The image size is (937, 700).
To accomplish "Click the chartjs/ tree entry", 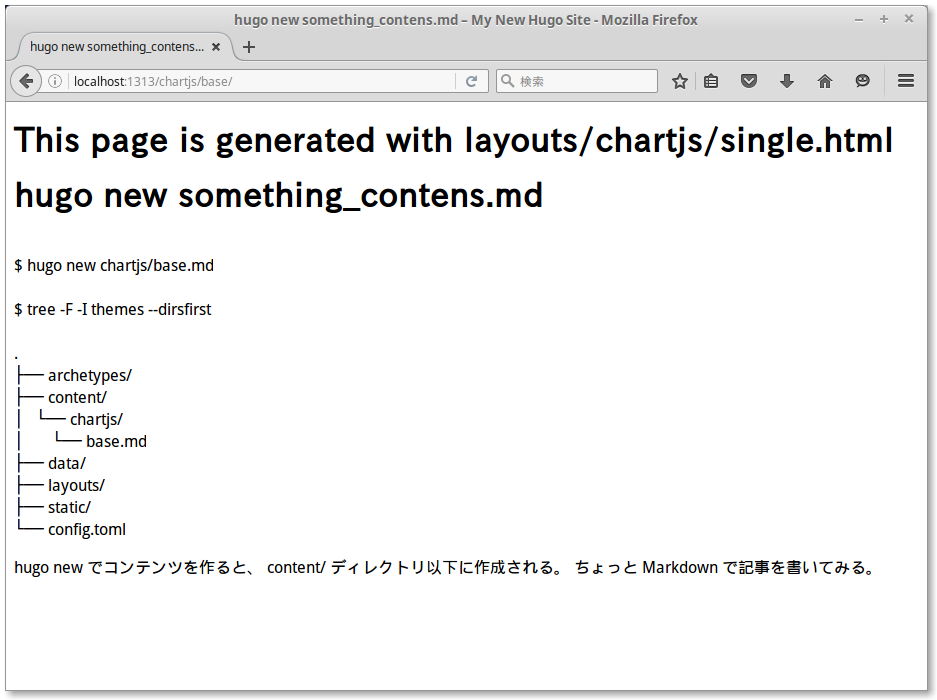I will pos(96,420).
